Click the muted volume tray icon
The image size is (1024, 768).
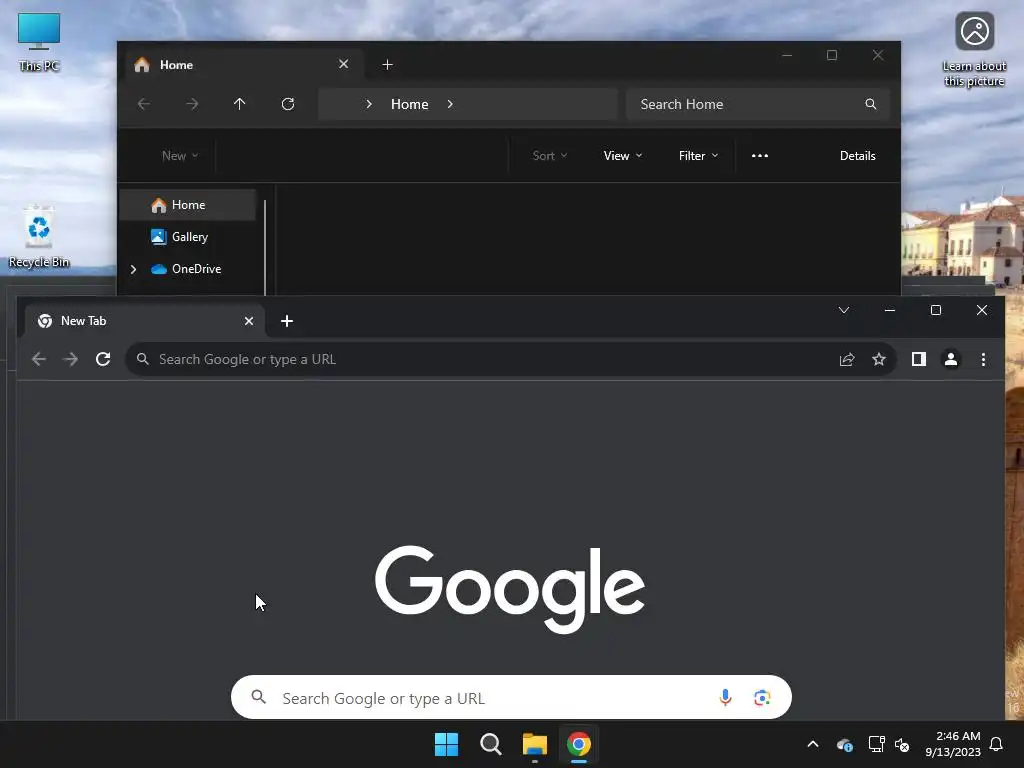(x=902, y=744)
